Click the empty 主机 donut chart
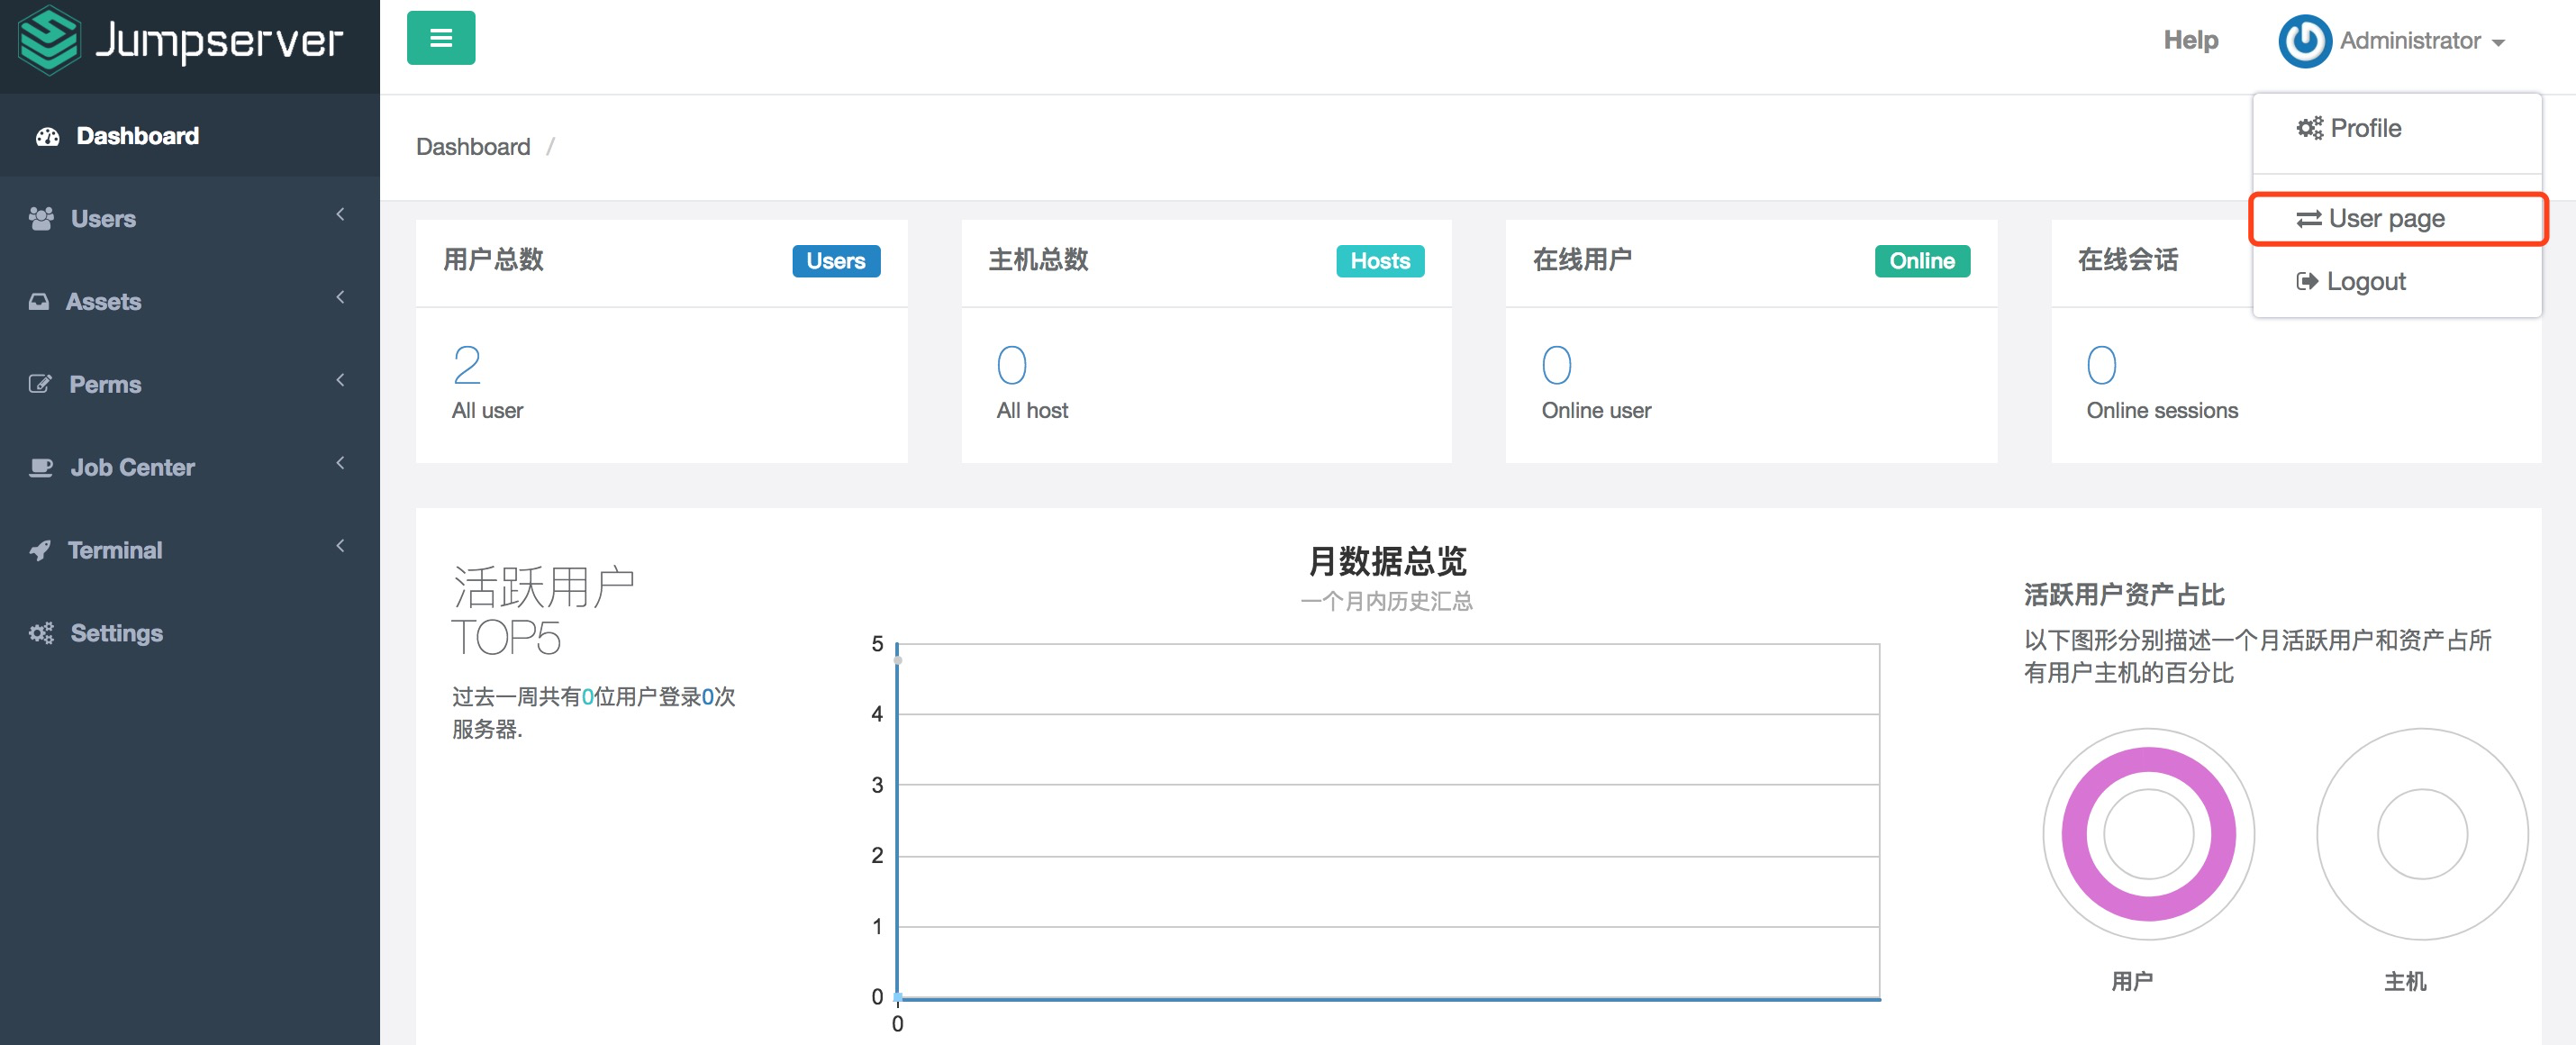The image size is (2576, 1045). [2422, 834]
